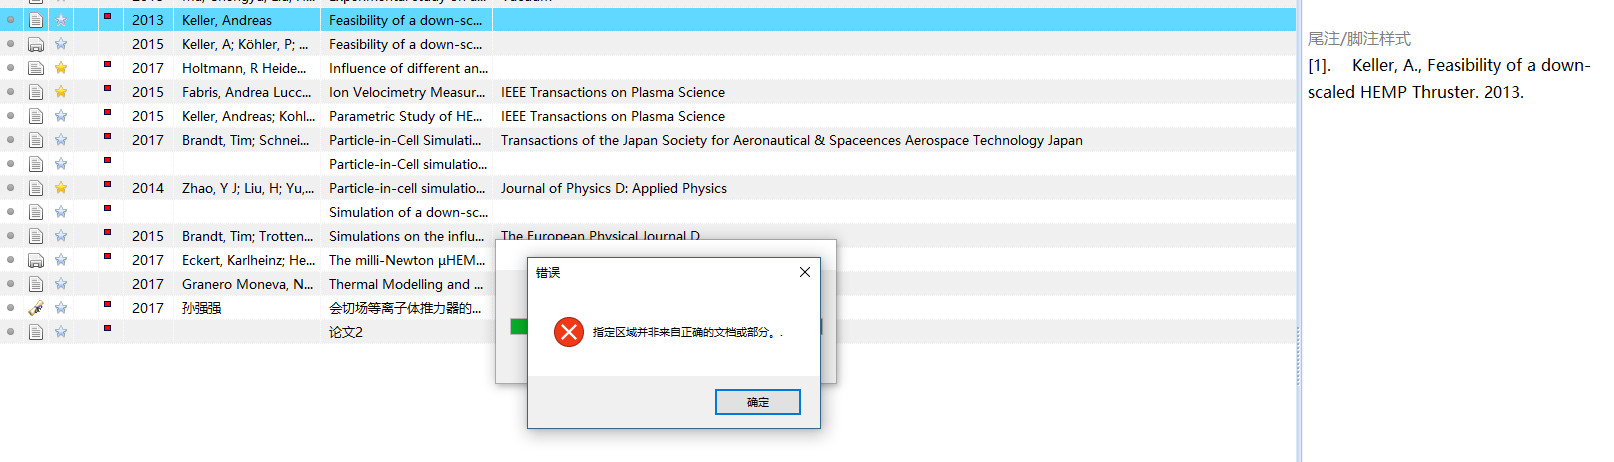Click star icon of Granero Moneva row
This screenshot has height=462, width=1614.
pos(61,284)
